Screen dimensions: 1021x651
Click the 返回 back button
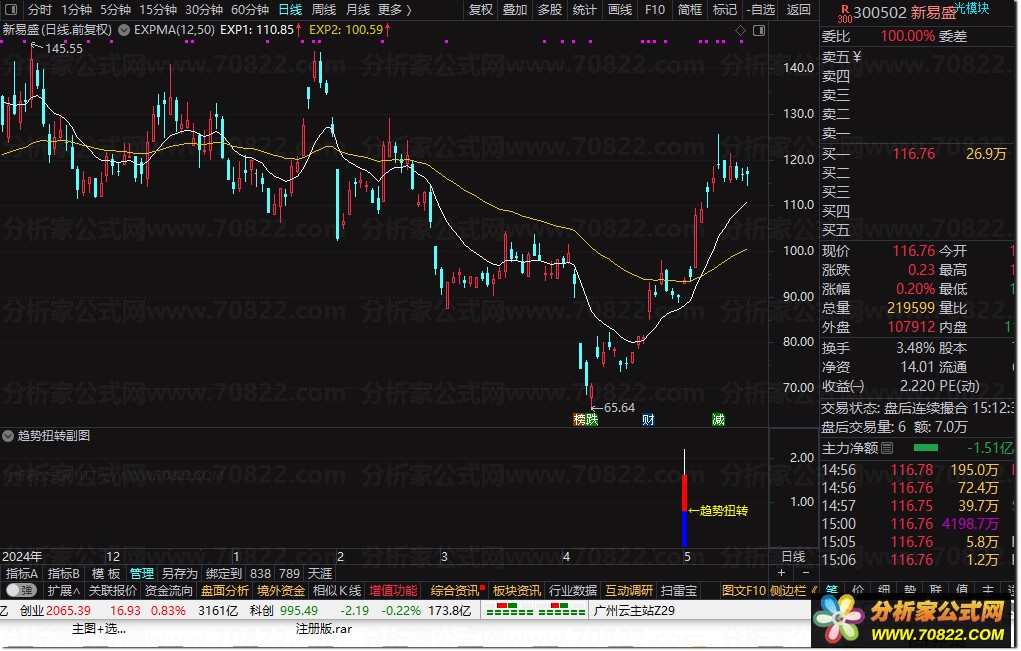coord(798,10)
